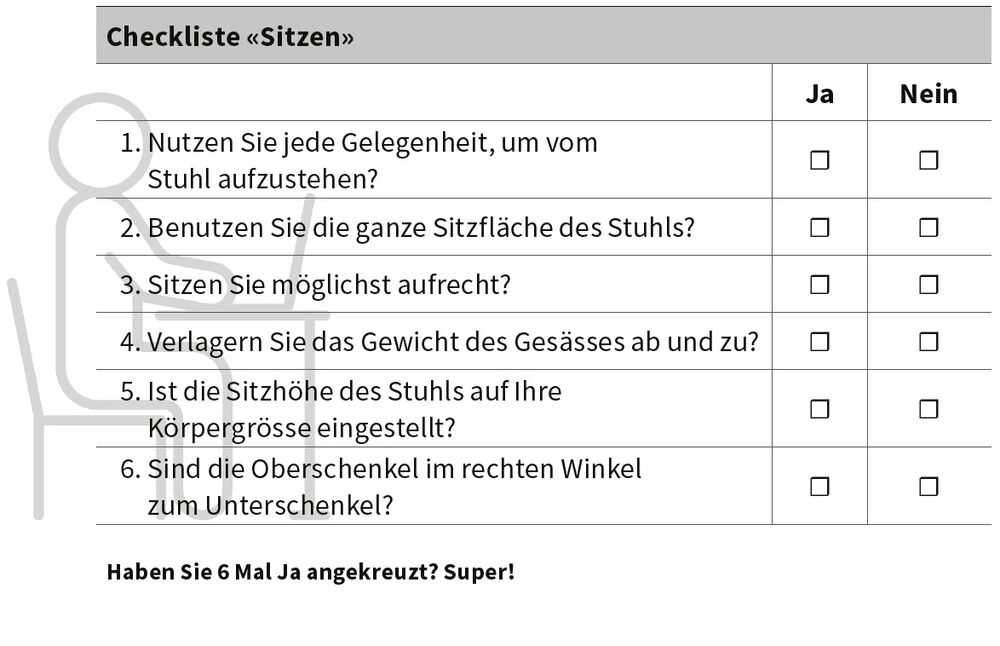Click the Nein column header
The width and height of the screenshot is (1000, 646).
[x=929, y=94]
